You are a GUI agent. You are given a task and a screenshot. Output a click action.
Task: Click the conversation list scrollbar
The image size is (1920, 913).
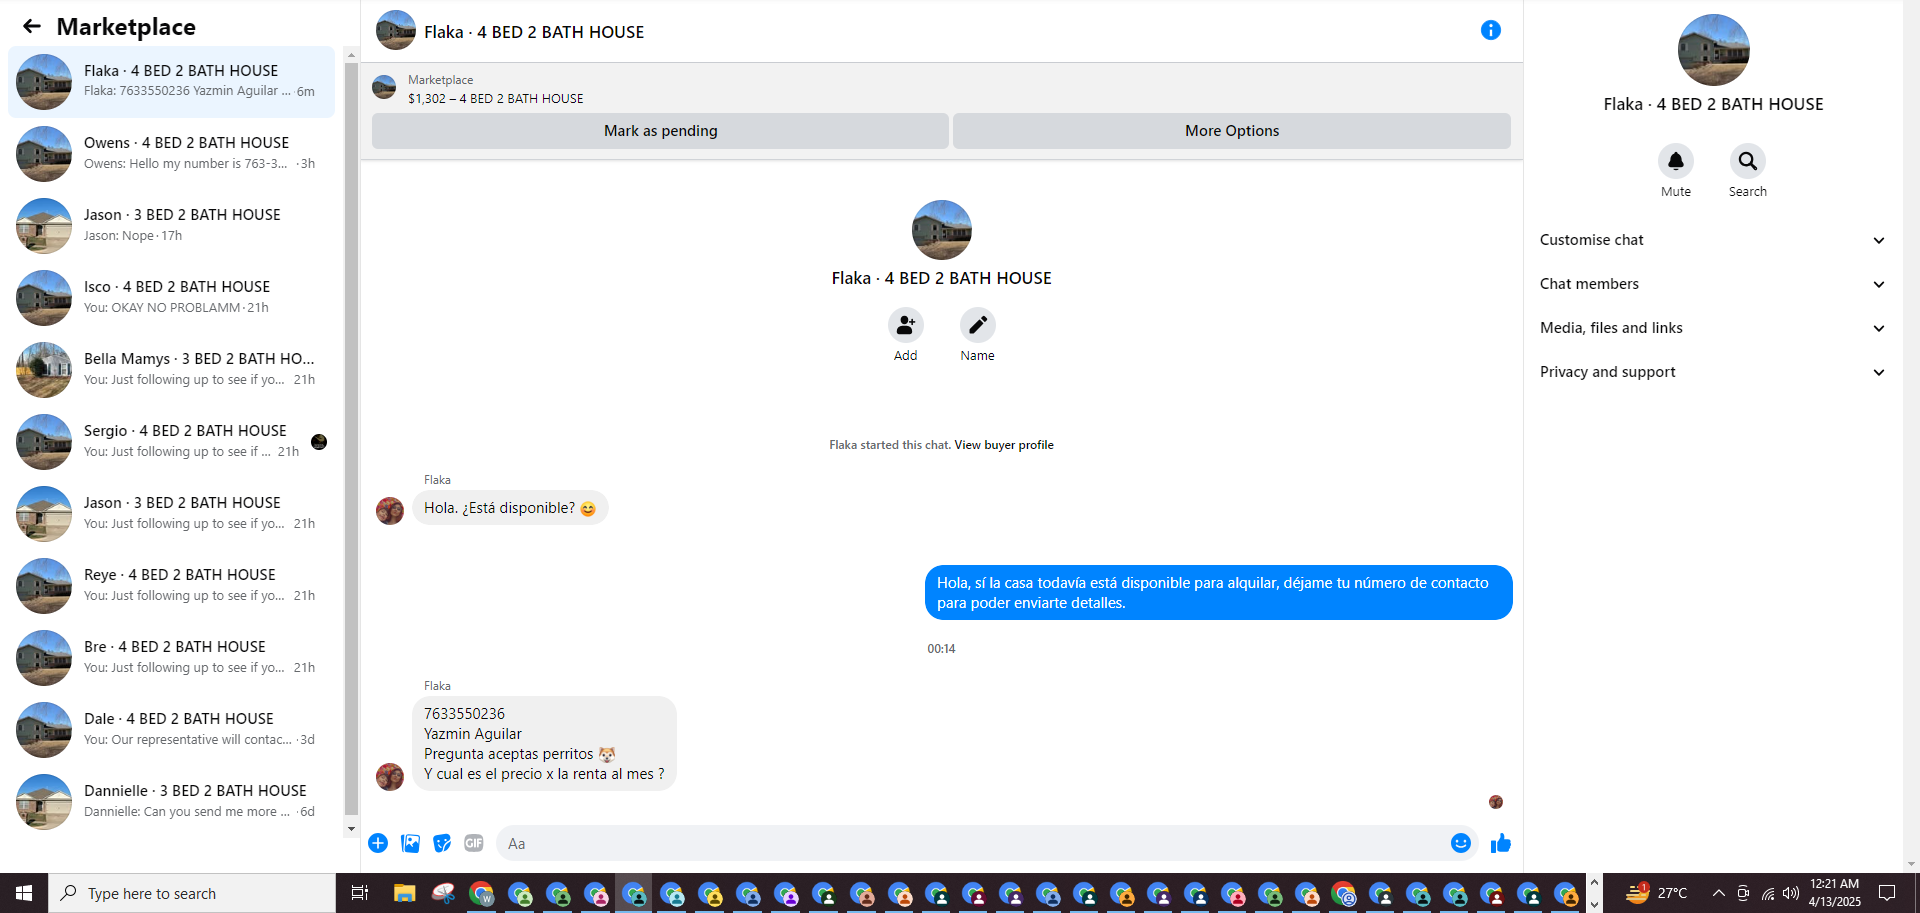pos(351,440)
